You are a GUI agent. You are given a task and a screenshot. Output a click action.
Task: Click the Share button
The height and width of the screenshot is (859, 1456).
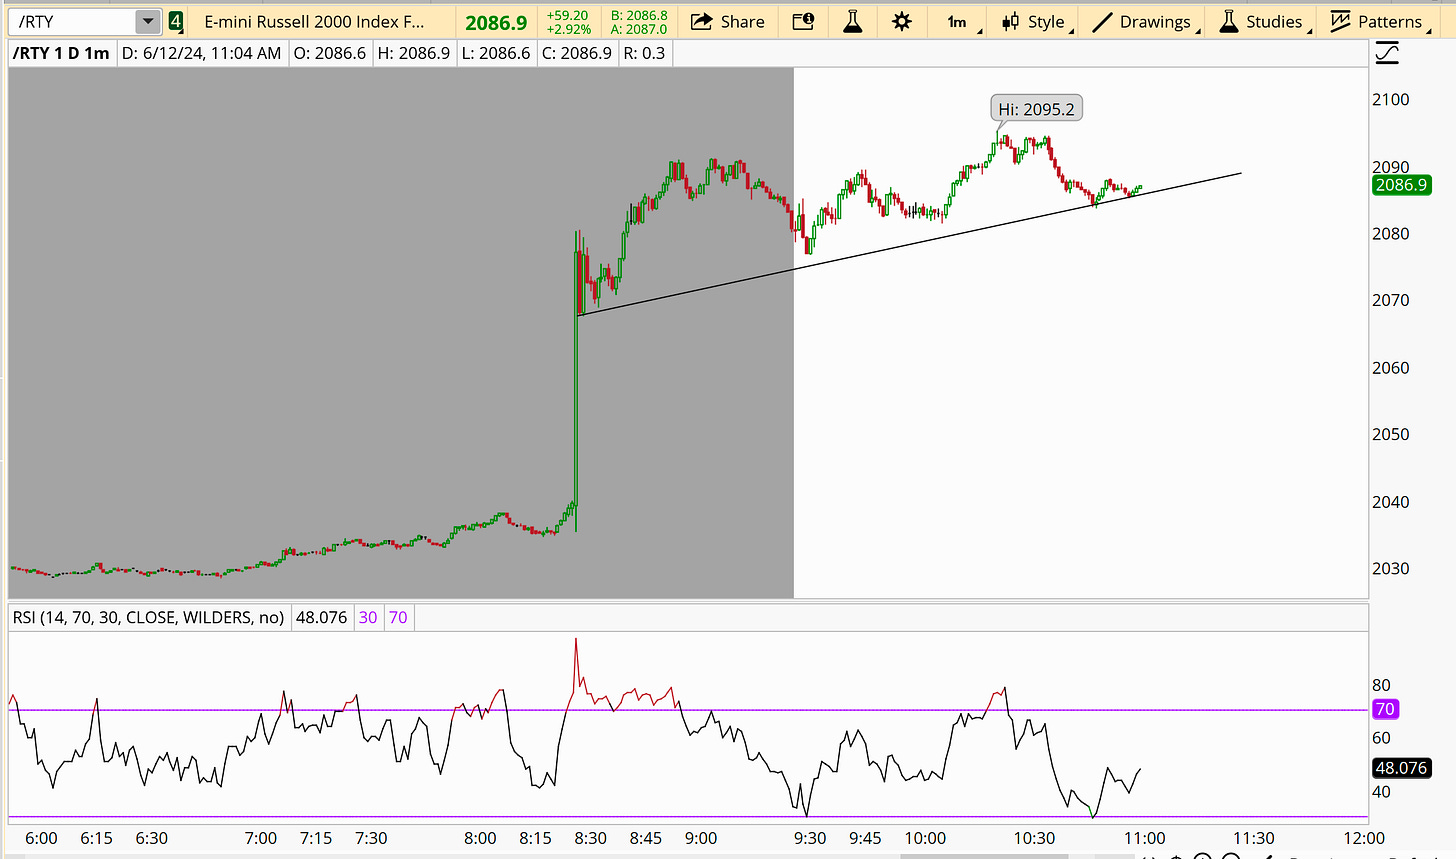[x=728, y=21]
